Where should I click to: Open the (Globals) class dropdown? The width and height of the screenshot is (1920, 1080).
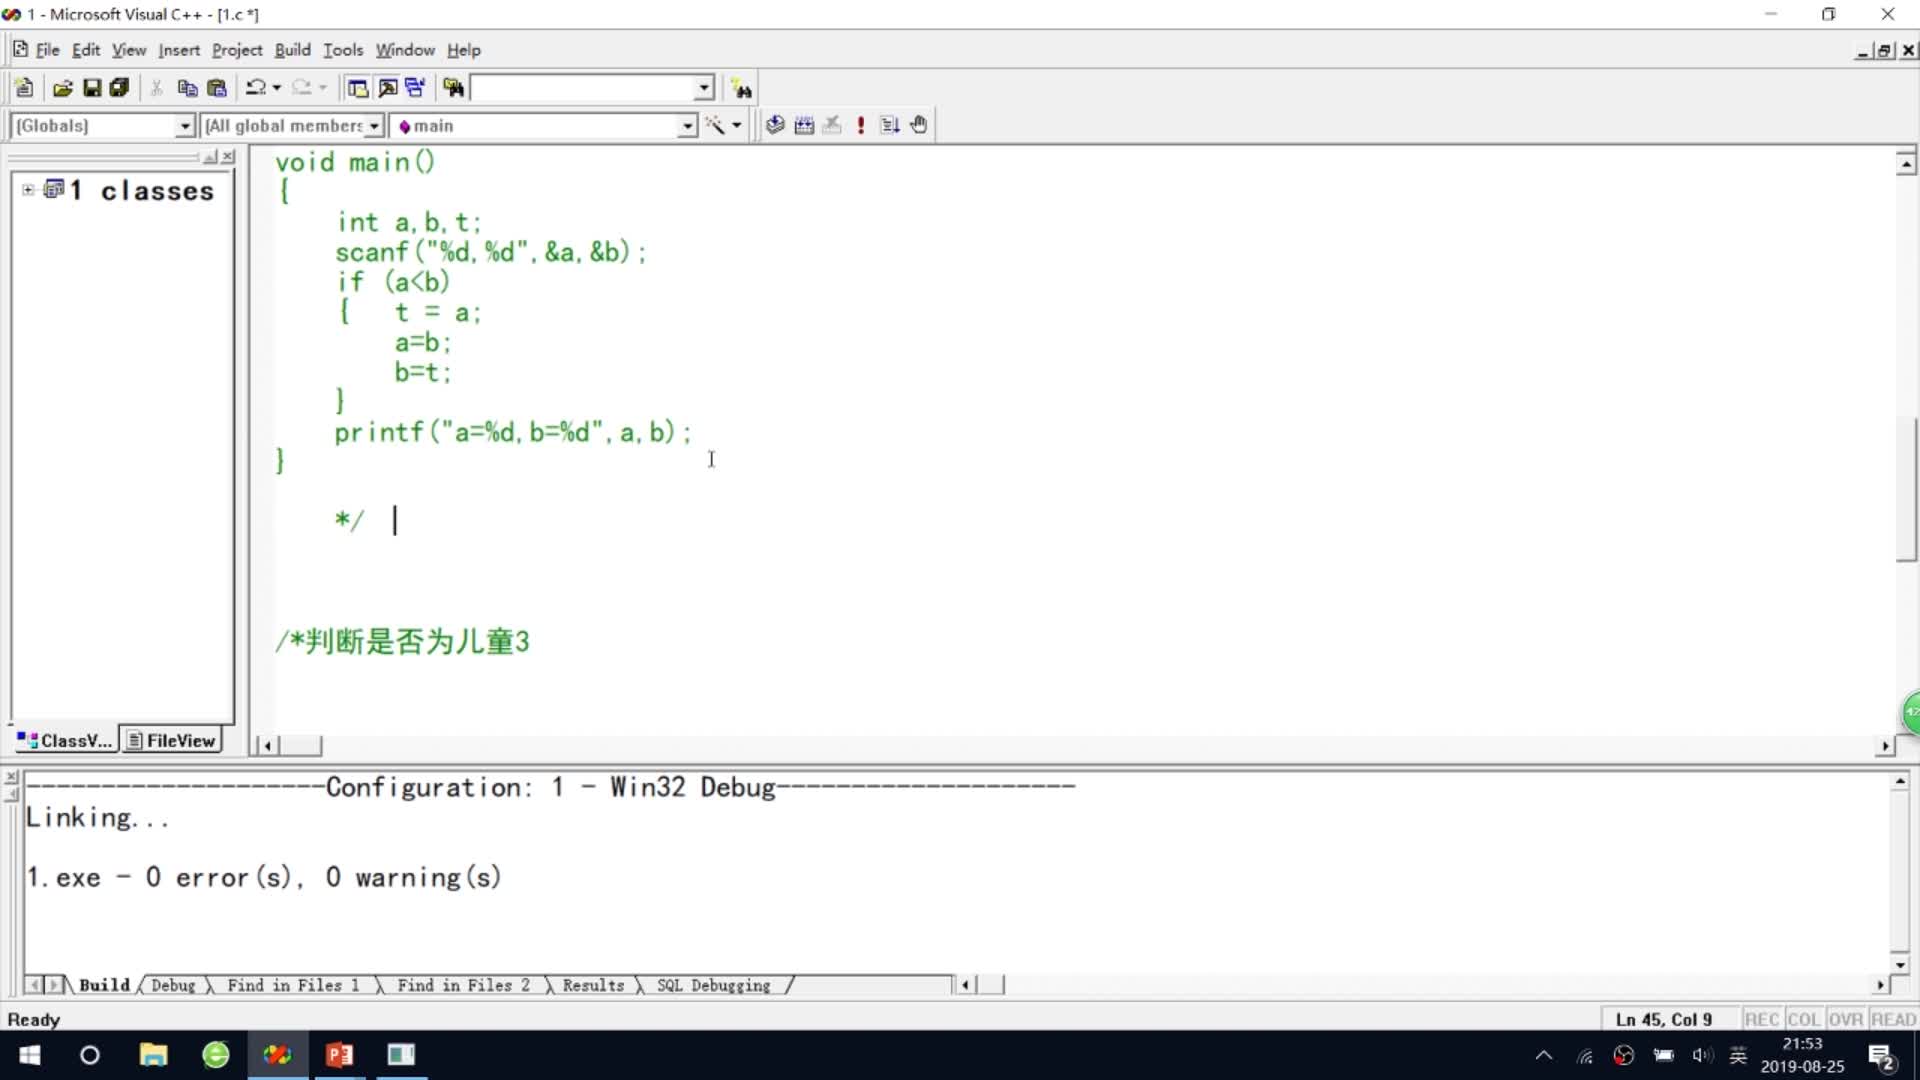184,126
